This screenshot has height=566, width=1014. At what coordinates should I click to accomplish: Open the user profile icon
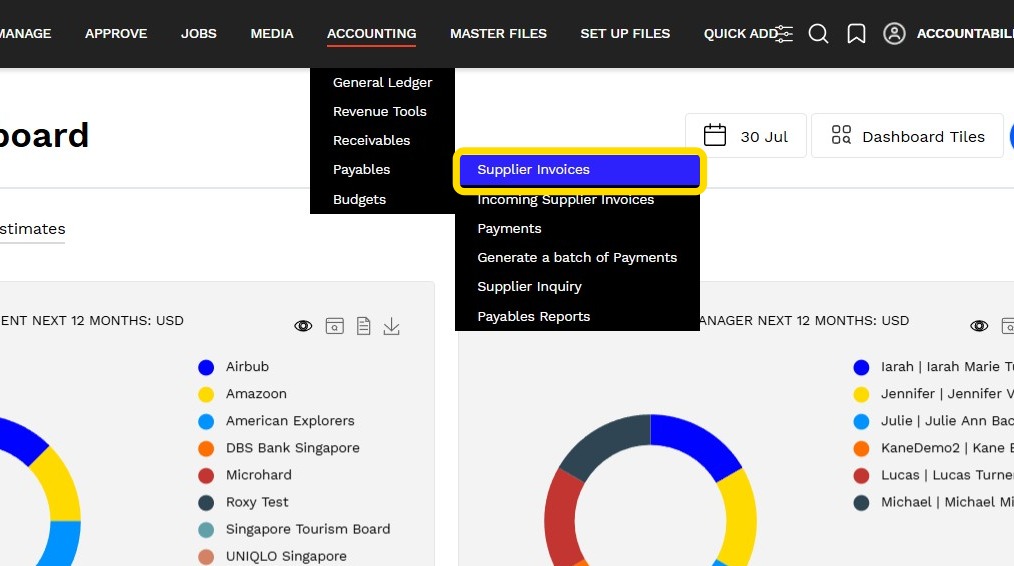tap(894, 34)
